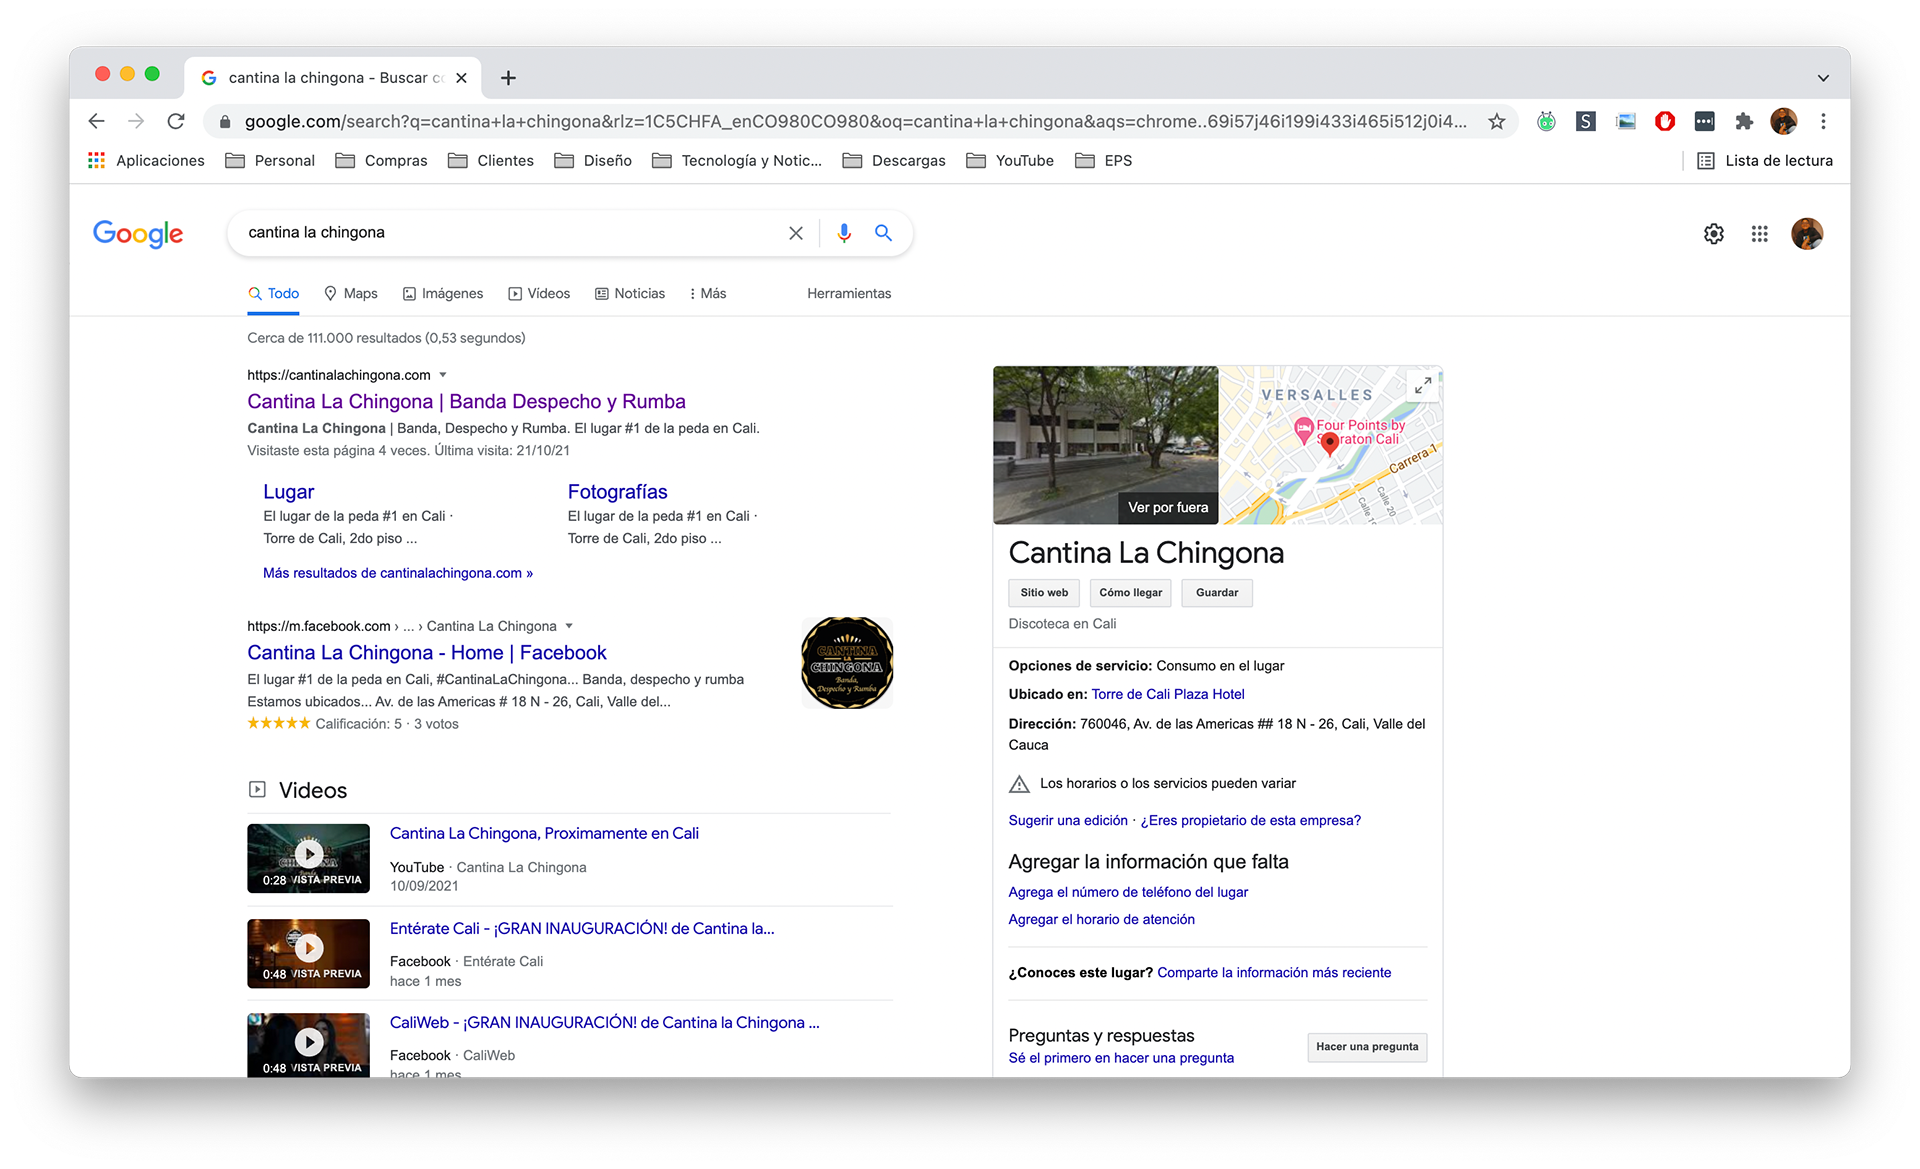This screenshot has height=1169, width=1920.
Task: Switch to Maps results tab
Action: pos(351,293)
